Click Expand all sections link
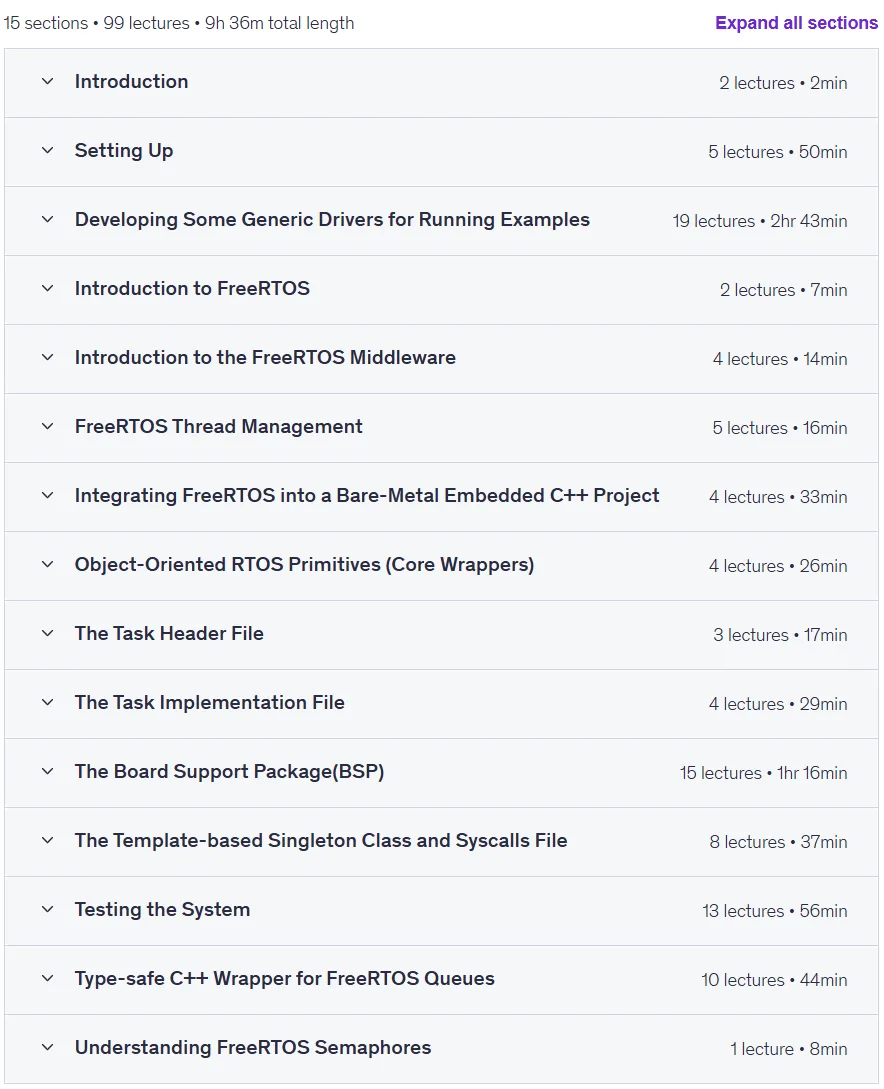 tap(797, 23)
